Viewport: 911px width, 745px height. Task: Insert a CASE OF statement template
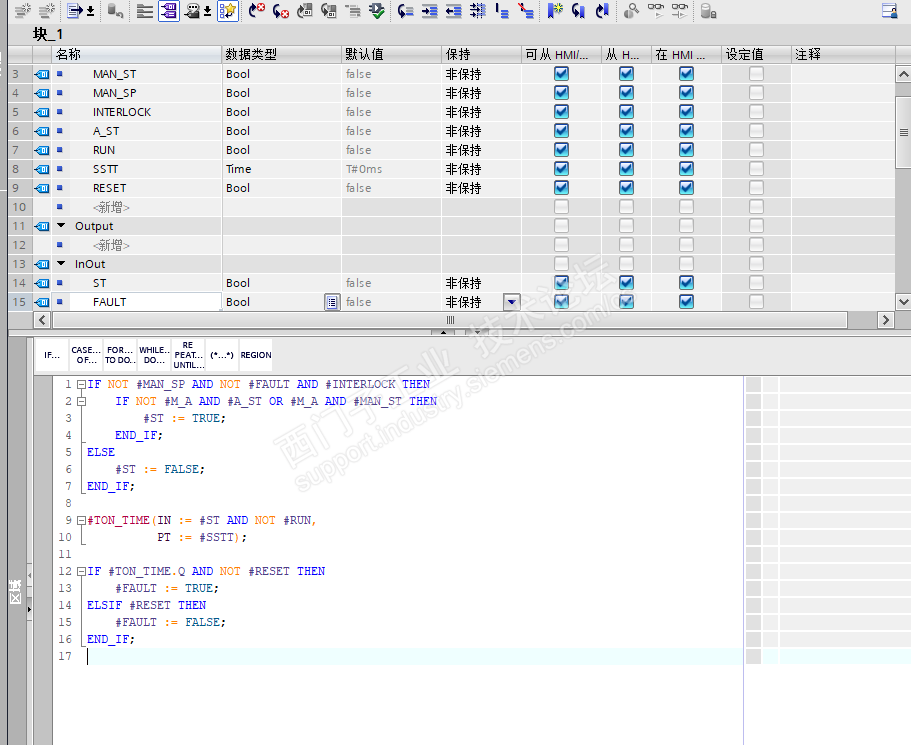click(86, 355)
